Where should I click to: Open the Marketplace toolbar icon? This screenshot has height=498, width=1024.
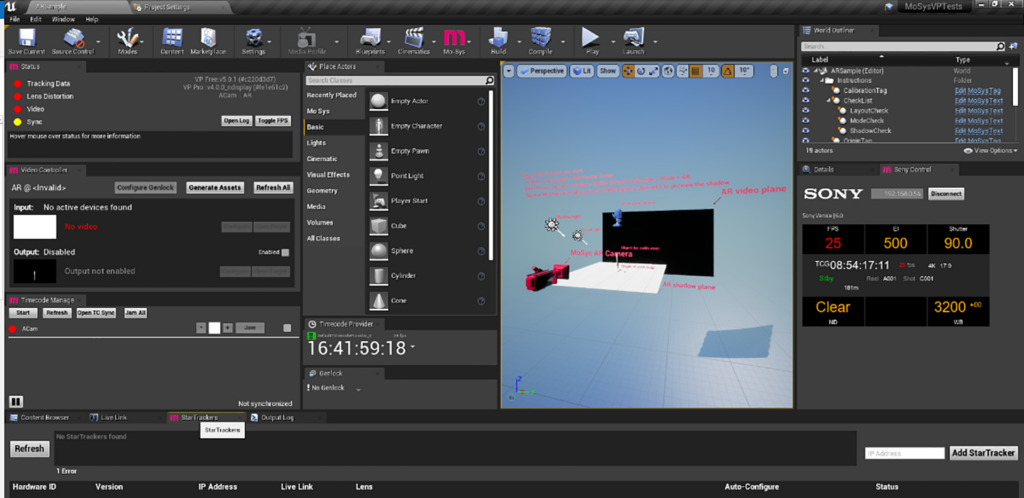point(208,40)
